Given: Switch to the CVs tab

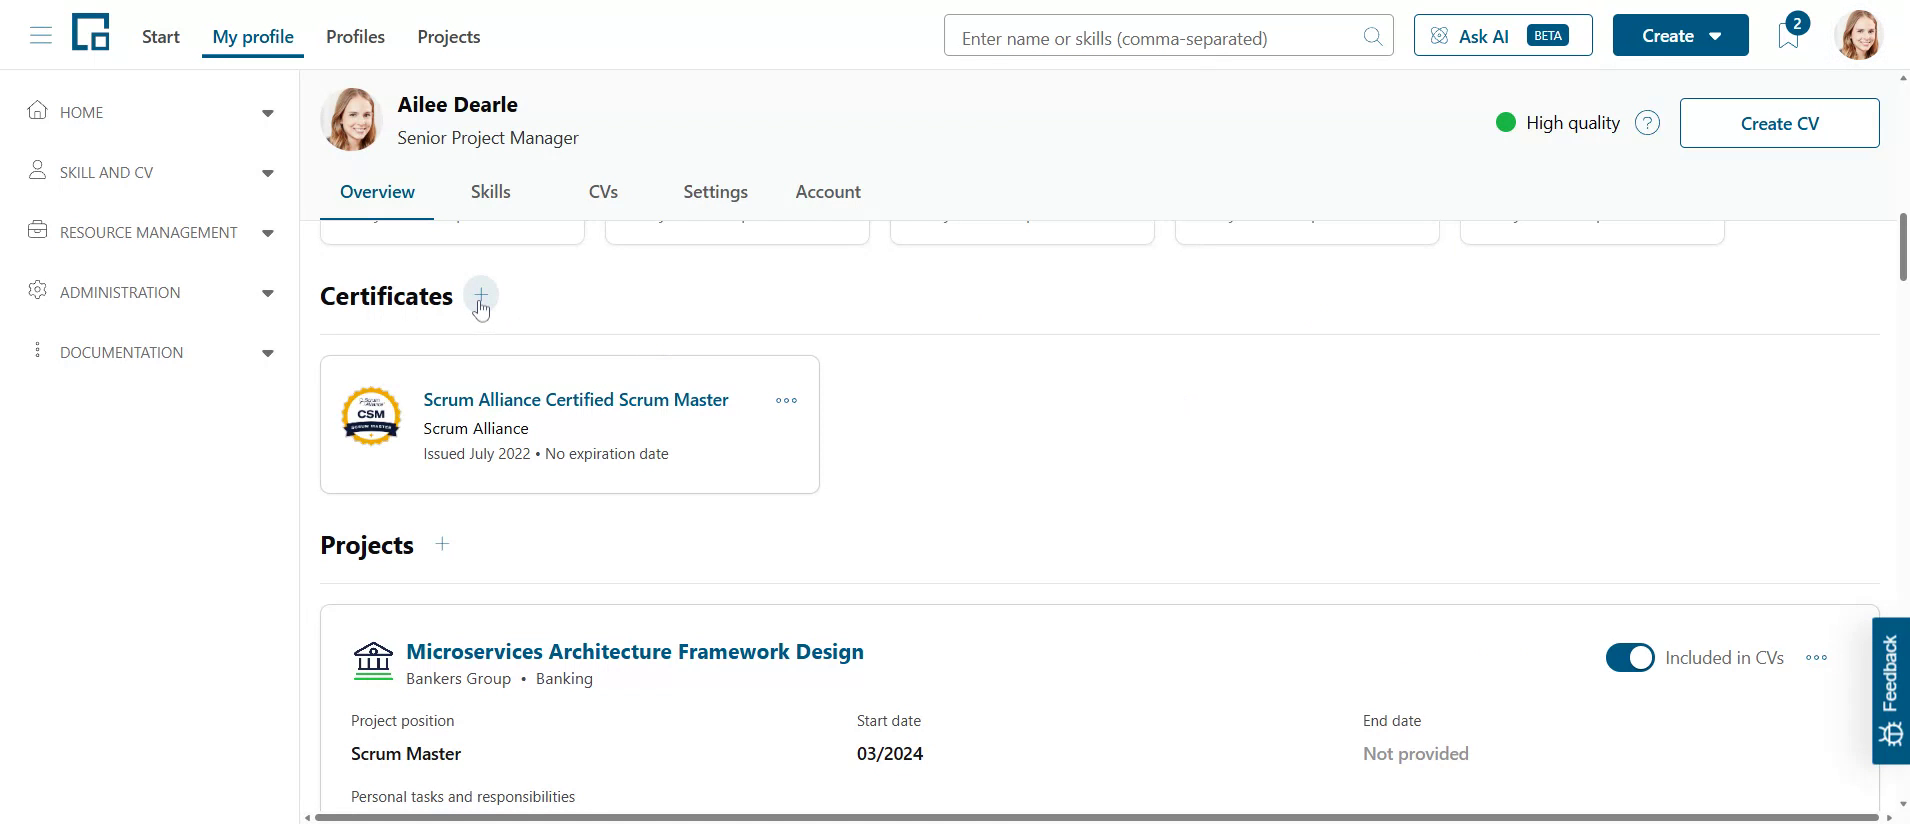Looking at the screenshot, I should [603, 191].
